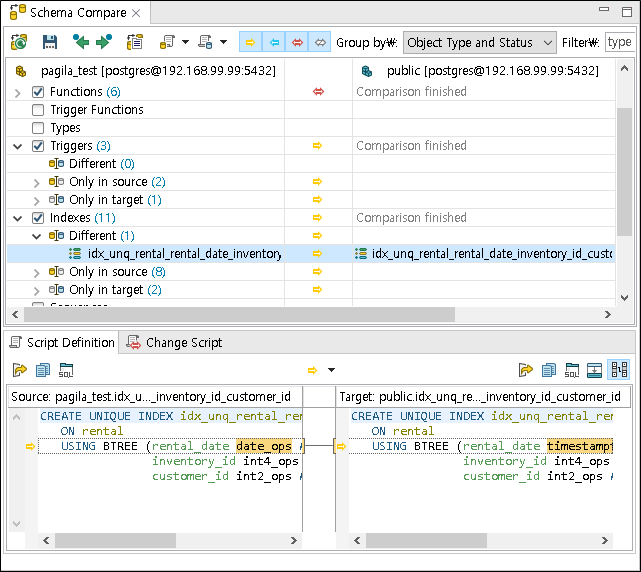The height and width of the screenshot is (572, 641).
Task: Check the Types checkbox
Action: point(38,128)
